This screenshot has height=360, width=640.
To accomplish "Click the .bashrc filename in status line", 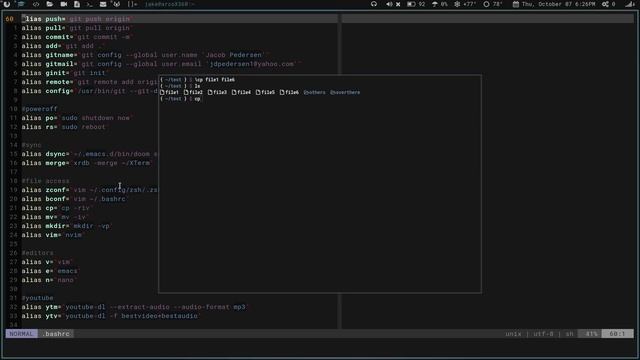I will click(x=56, y=334).
